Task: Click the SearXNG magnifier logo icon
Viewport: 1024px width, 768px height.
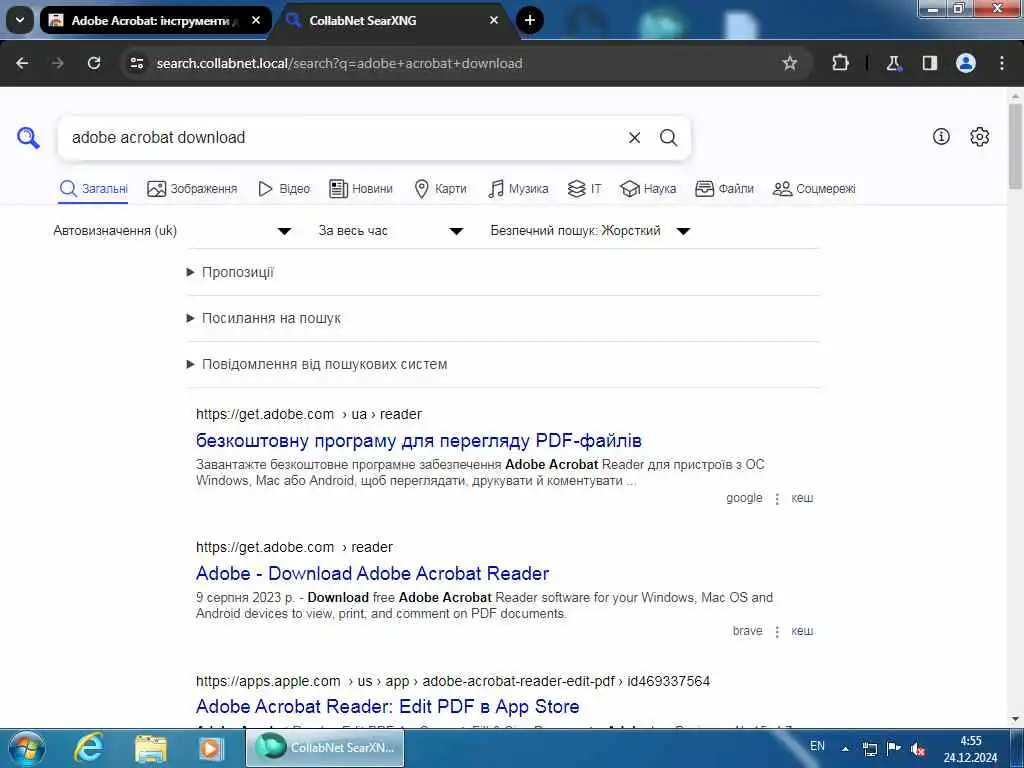Action: [x=28, y=138]
